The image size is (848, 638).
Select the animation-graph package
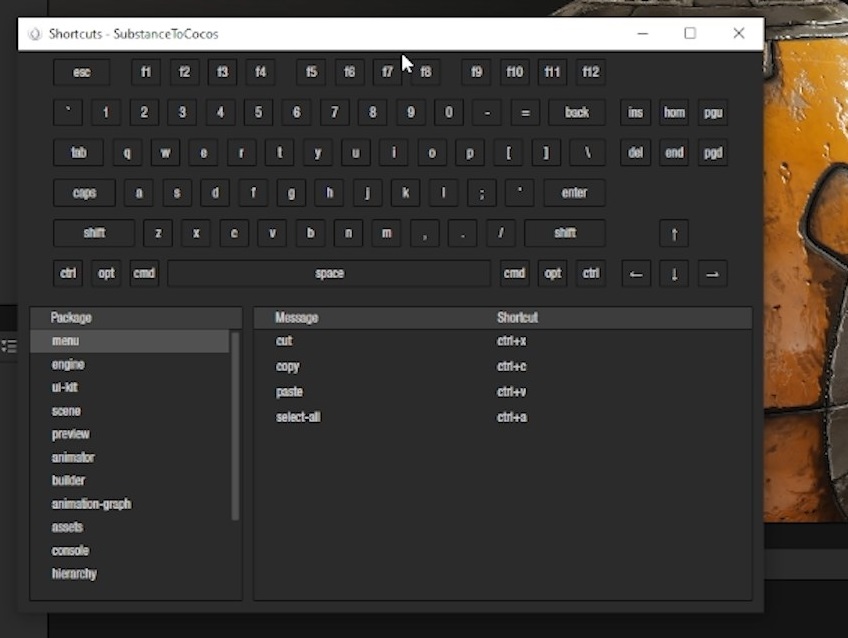[x=91, y=504]
